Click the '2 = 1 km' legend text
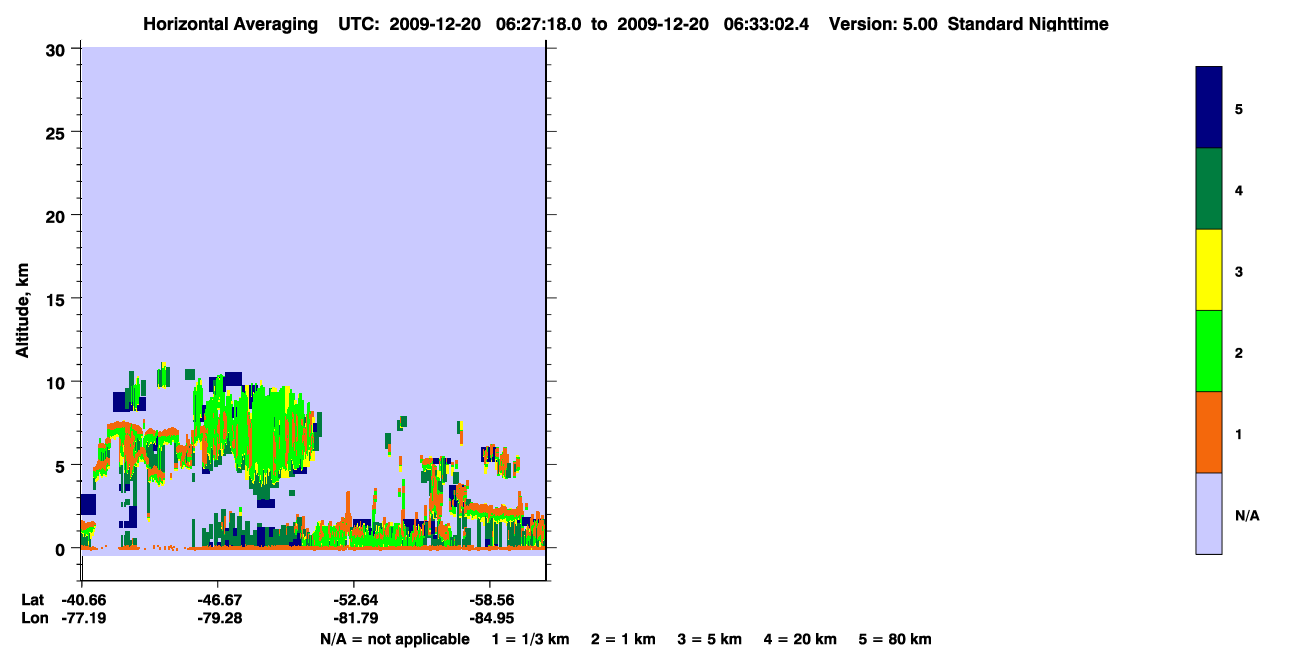1300x667 pixels. (623, 639)
